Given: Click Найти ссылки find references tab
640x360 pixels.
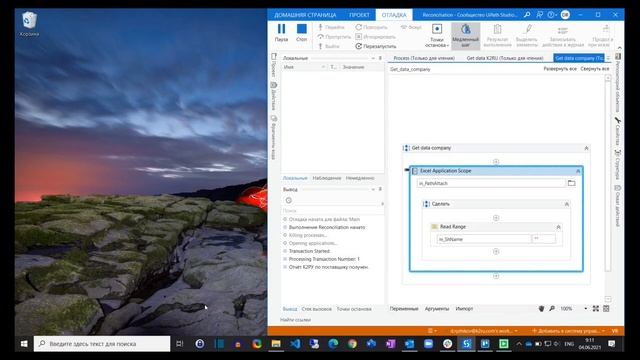Looking at the screenshot, I should 296,320.
